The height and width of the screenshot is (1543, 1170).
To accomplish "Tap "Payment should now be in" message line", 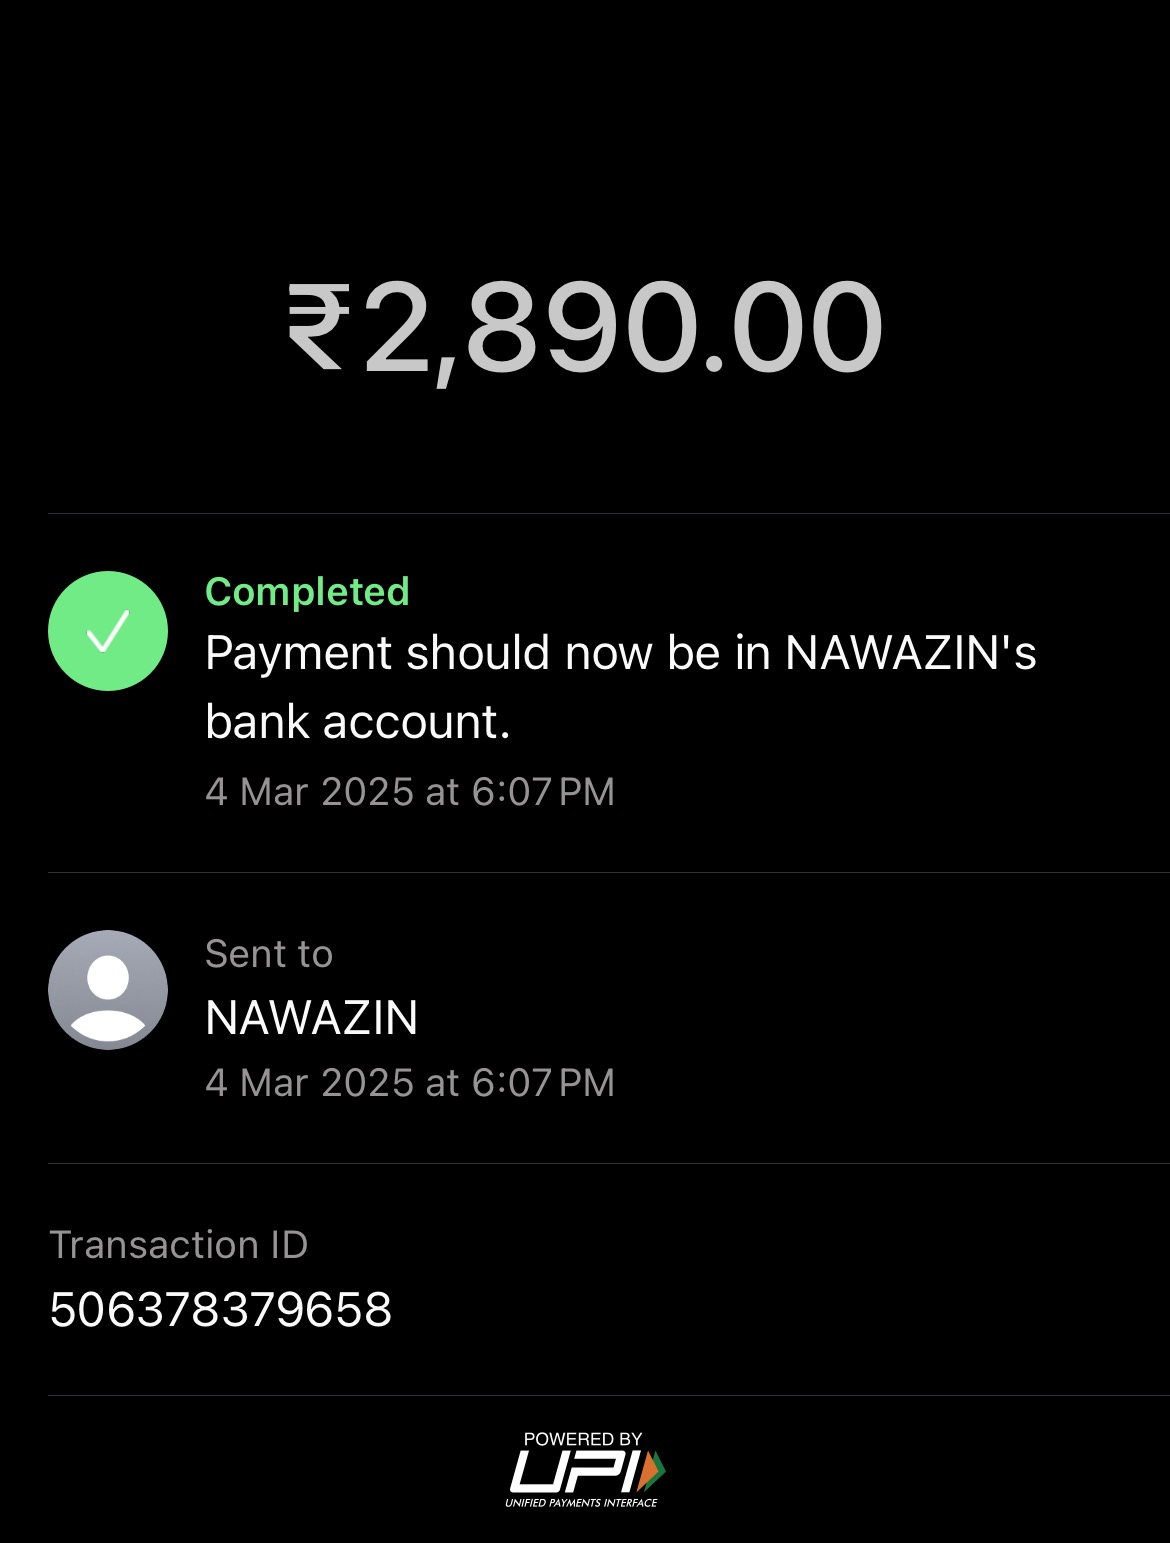I will coord(490,653).
